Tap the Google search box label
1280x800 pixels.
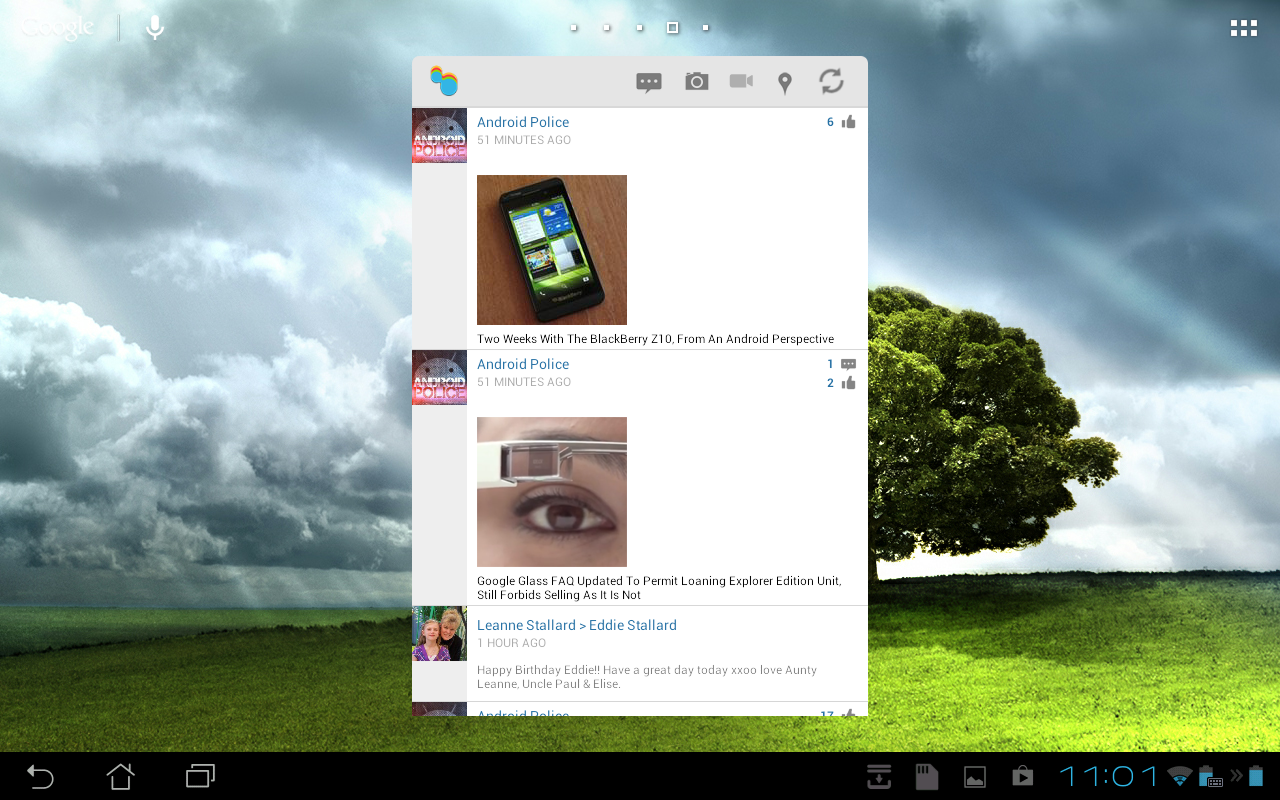click(x=58, y=28)
